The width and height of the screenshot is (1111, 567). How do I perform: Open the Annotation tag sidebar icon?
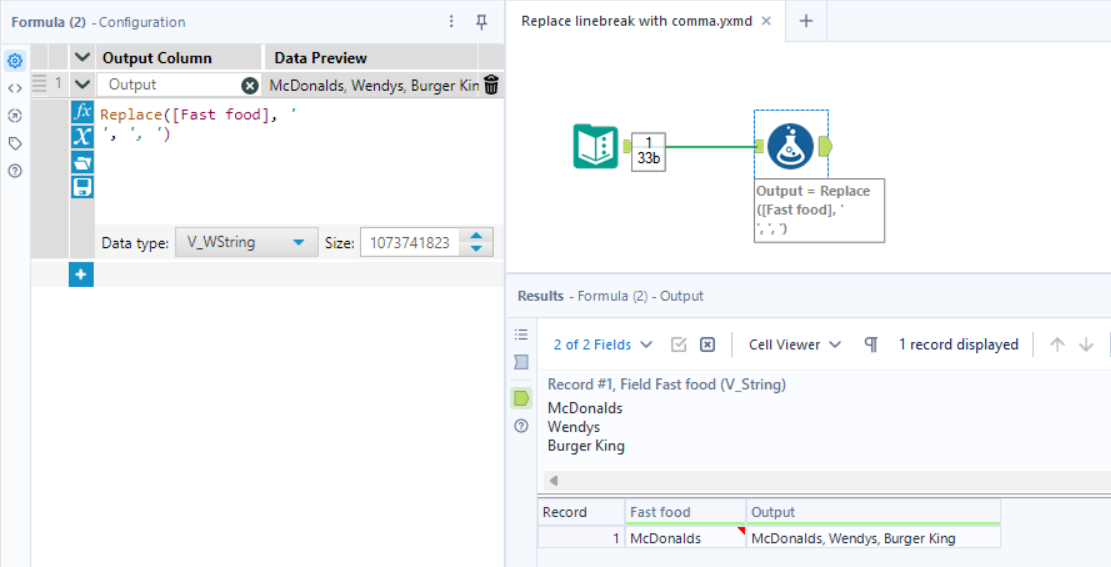[15, 143]
